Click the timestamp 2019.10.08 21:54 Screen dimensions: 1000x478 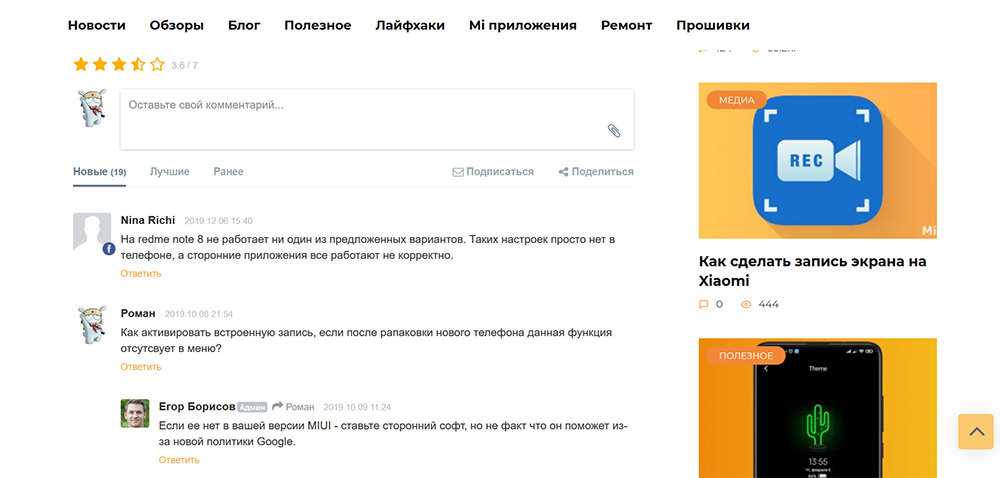click(199, 314)
